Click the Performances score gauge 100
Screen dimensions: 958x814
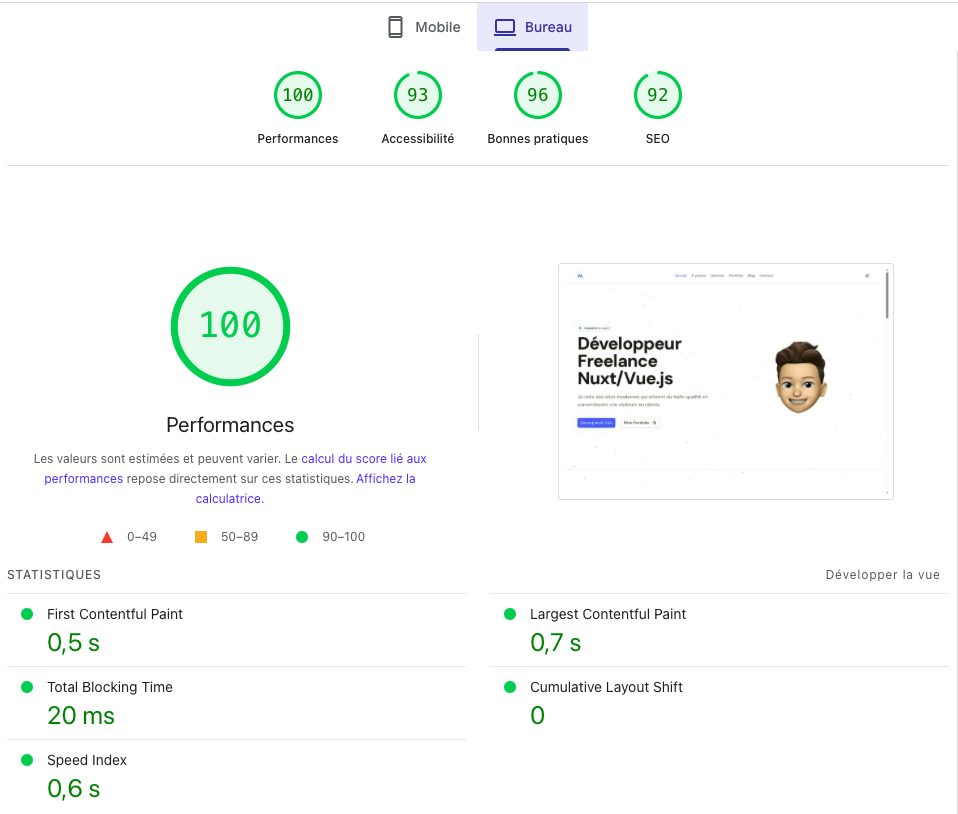coord(298,96)
